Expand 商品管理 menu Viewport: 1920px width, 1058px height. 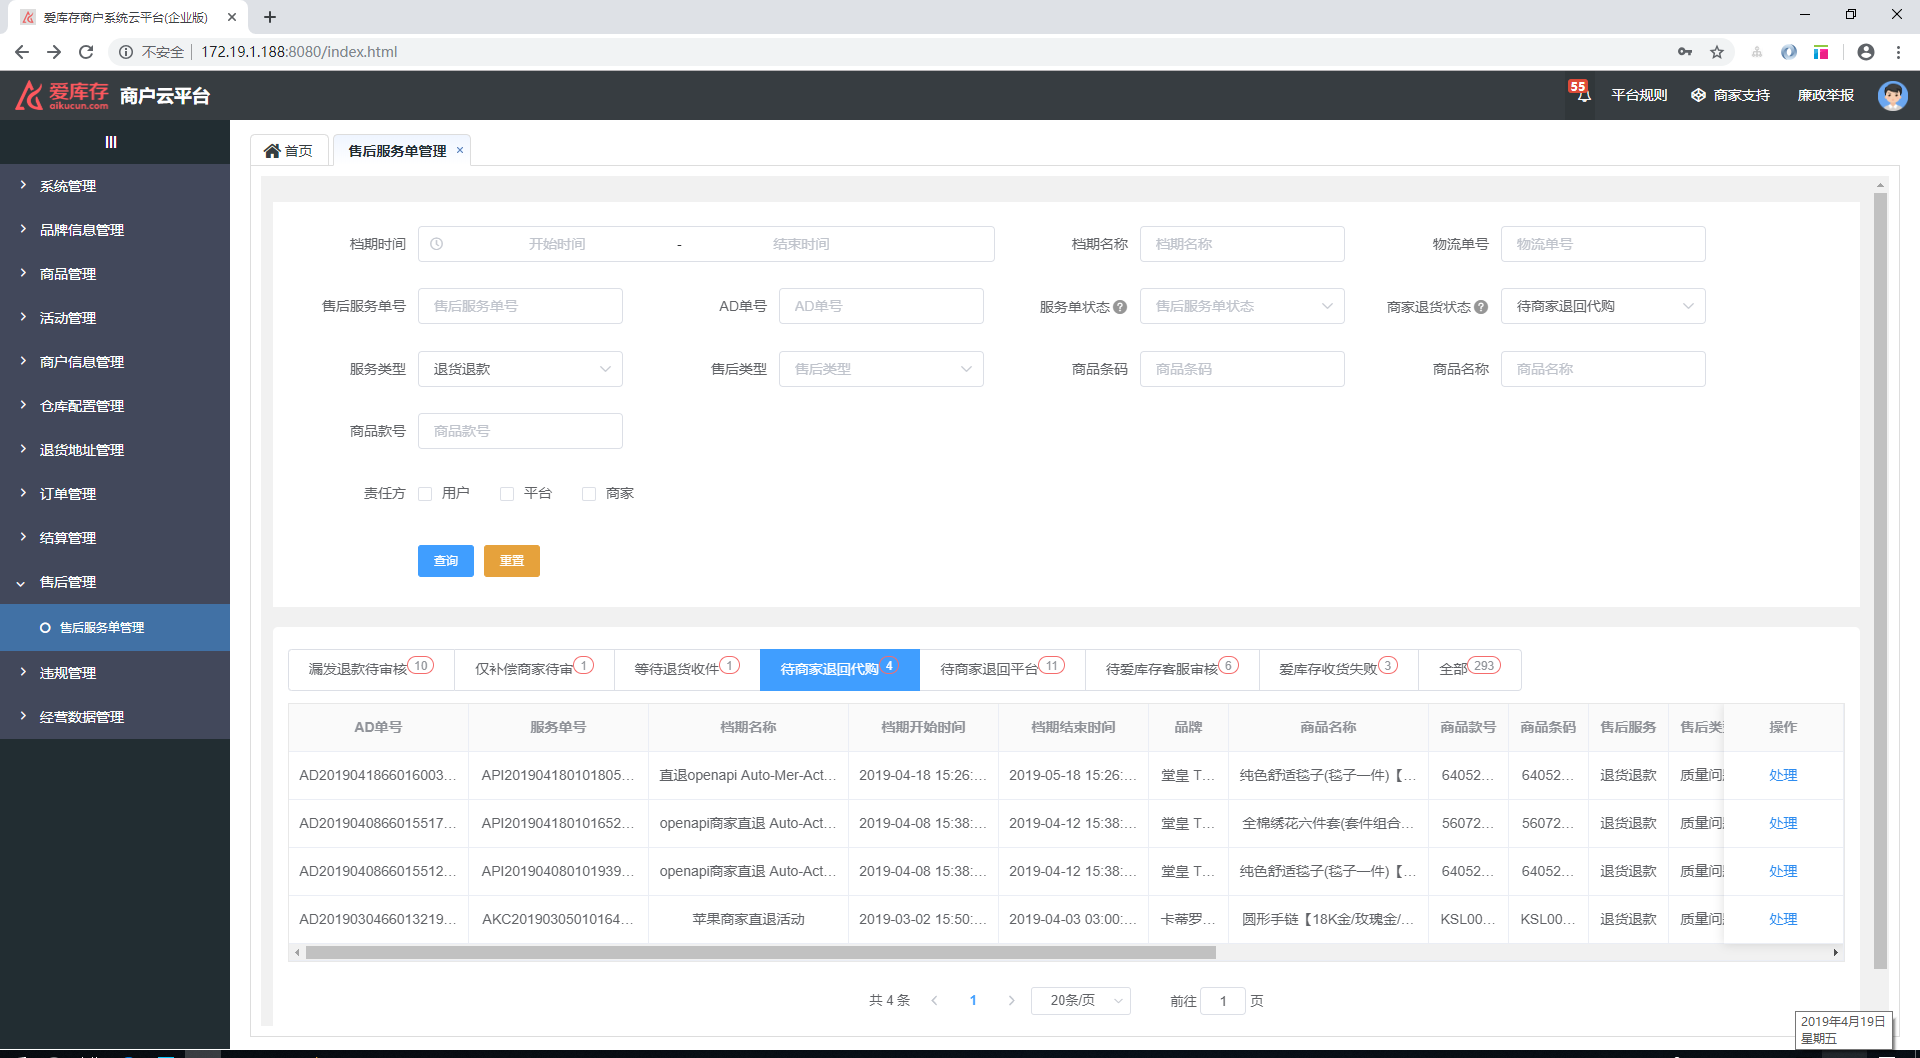[115, 274]
